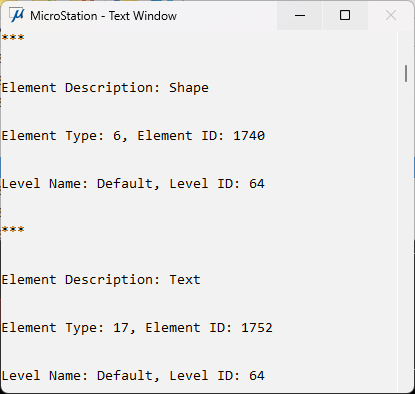
Task: Click the Element Type value 17
Action: (121, 328)
